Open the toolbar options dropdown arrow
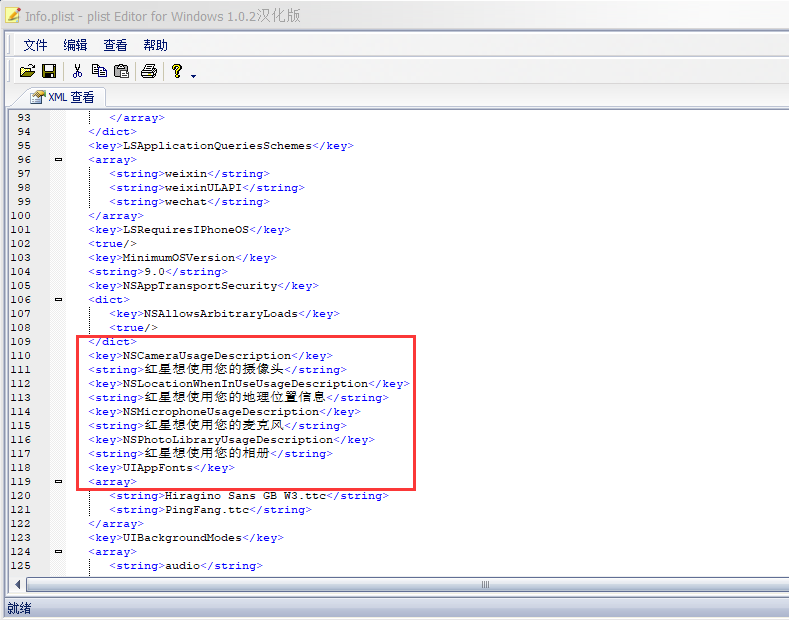 193,76
